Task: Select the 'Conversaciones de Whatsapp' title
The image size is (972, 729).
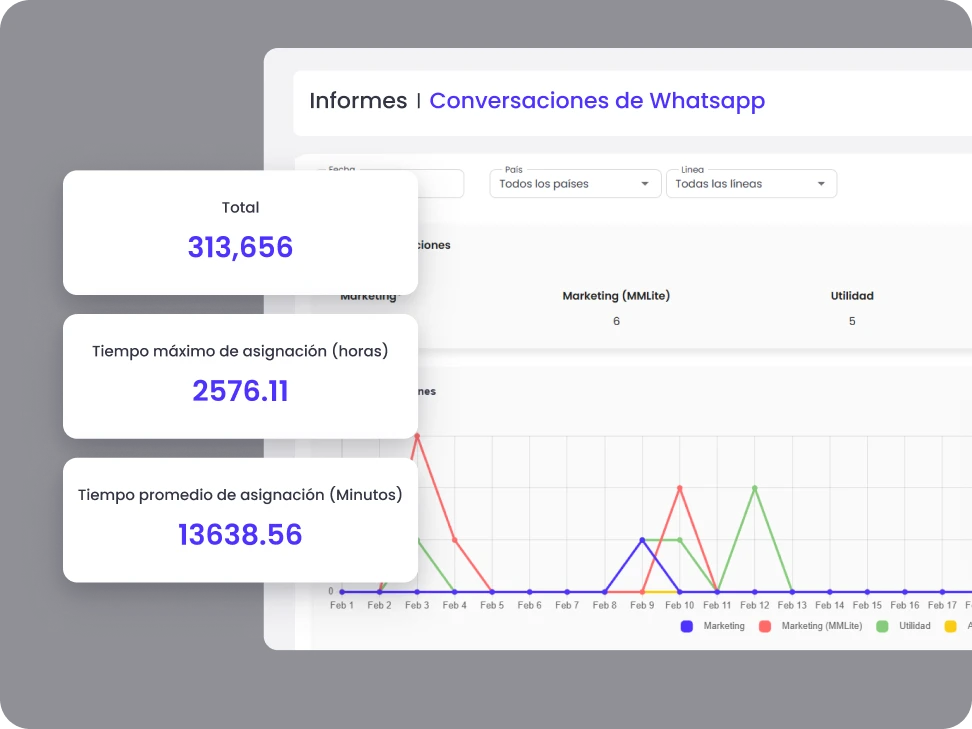Action: (597, 101)
